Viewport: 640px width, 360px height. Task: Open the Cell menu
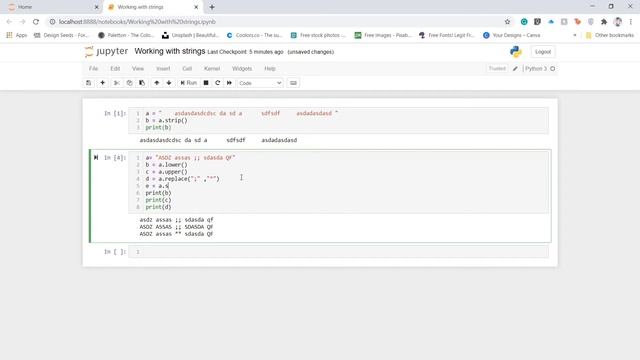point(187,69)
